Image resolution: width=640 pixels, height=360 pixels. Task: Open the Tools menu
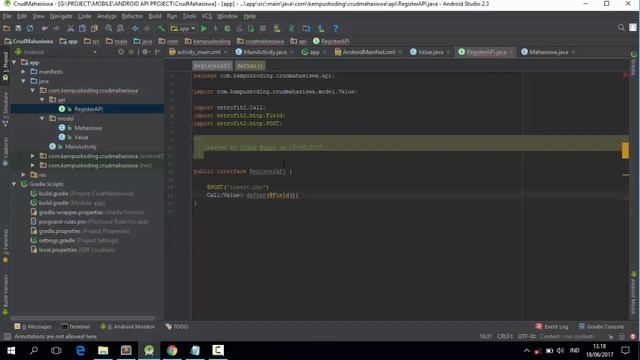point(189,16)
